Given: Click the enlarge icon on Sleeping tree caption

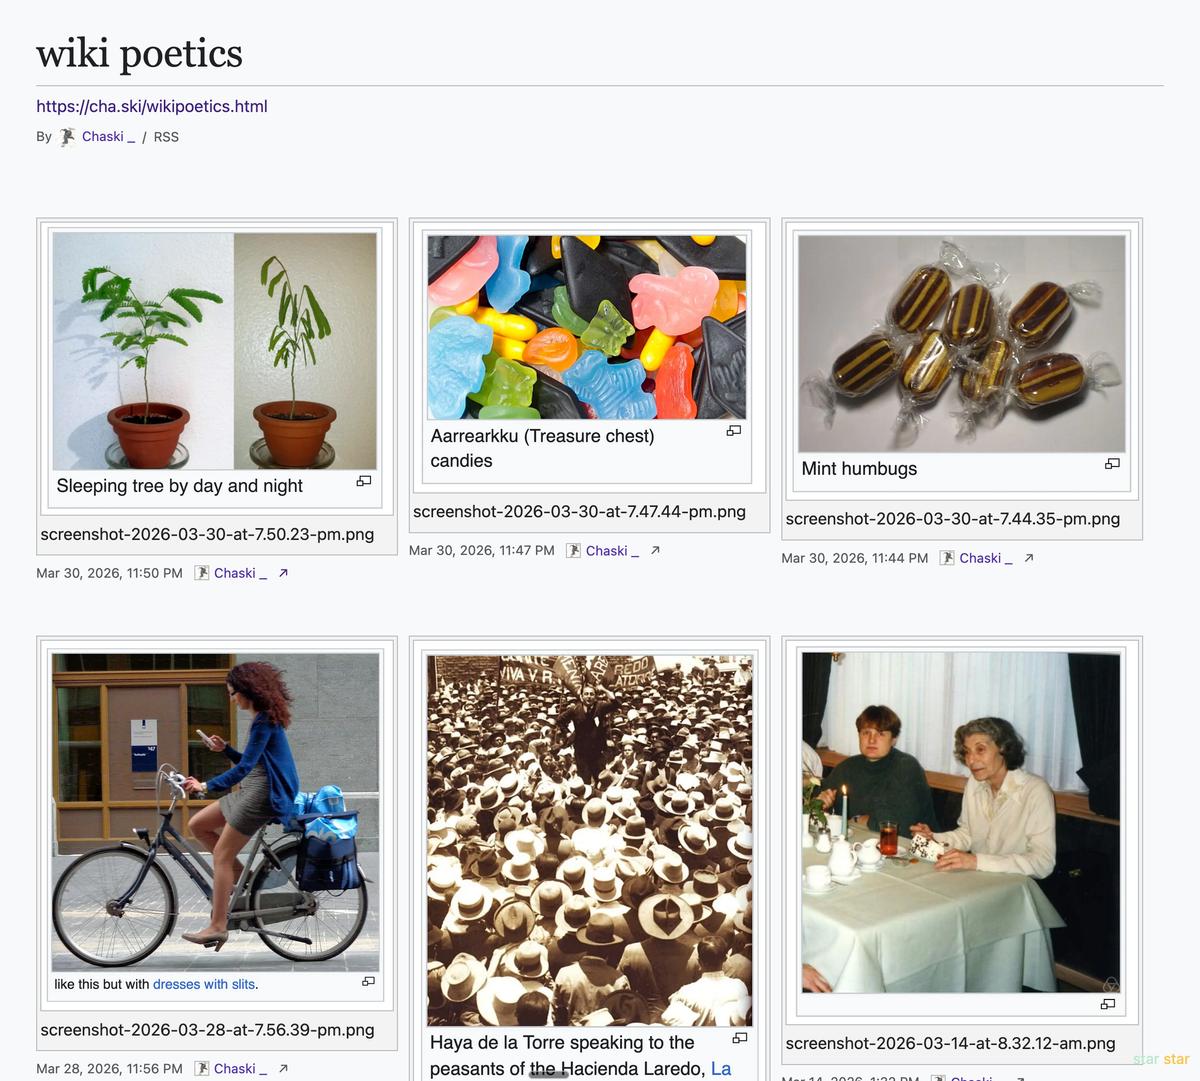Looking at the screenshot, I should (x=364, y=481).
